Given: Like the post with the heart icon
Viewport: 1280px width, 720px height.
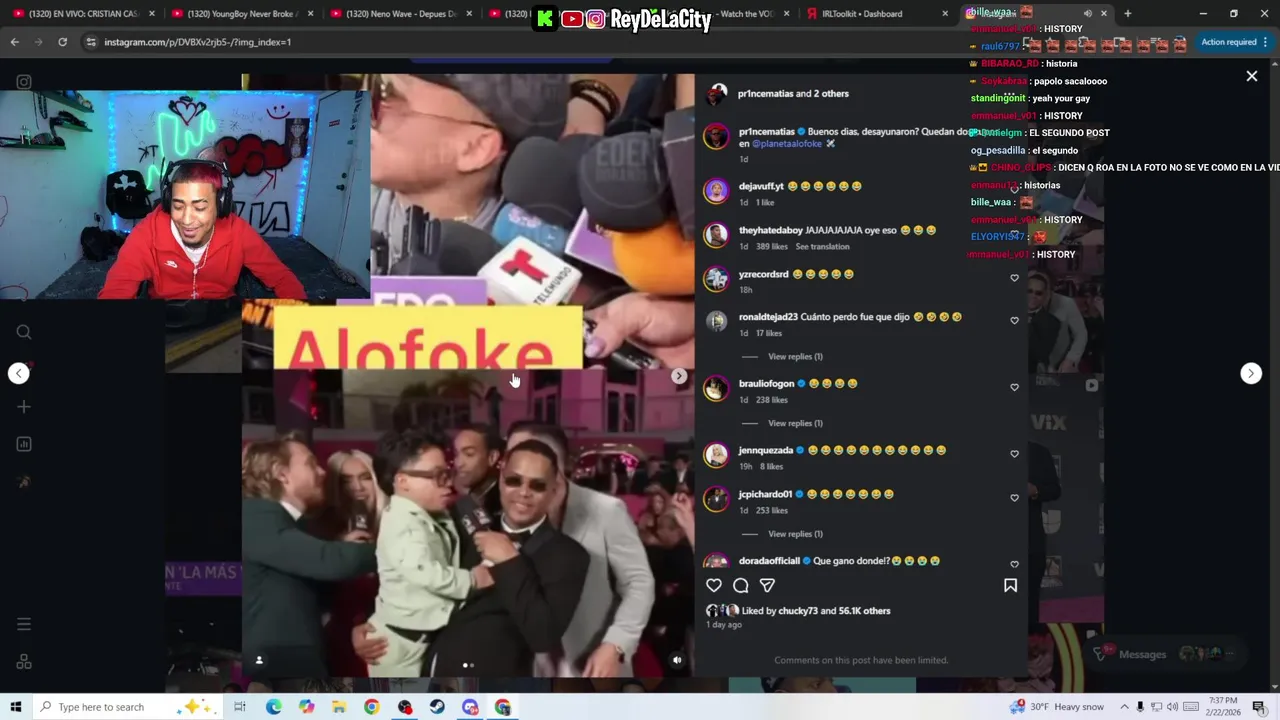Looking at the screenshot, I should pyautogui.click(x=714, y=585).
